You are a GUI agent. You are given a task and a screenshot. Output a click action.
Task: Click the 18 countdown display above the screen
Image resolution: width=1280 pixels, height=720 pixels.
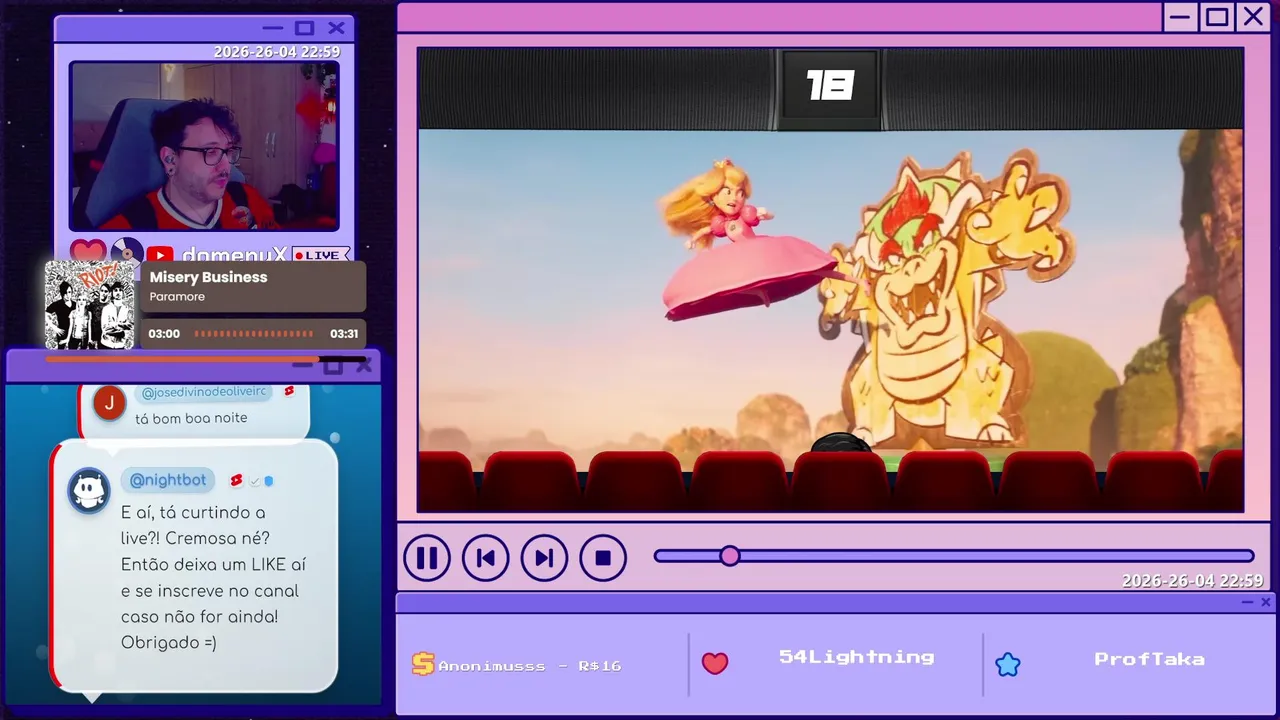click(830, 86)
